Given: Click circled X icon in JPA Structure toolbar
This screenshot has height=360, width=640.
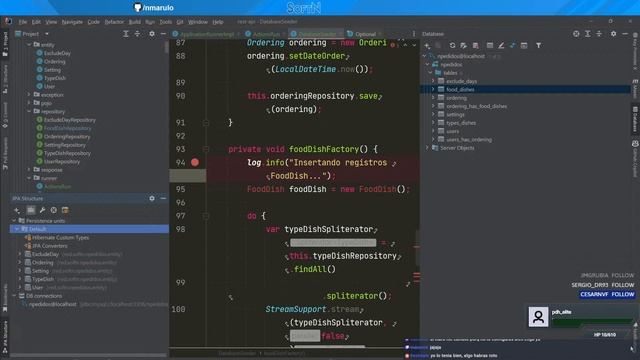Looking at the screenshot, I should pos(53,210).
